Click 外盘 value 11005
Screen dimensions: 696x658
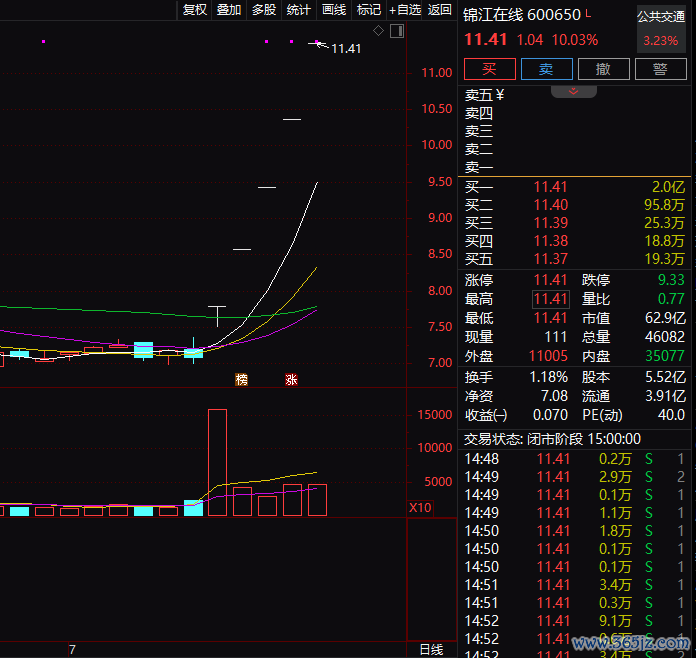point(548,356)
